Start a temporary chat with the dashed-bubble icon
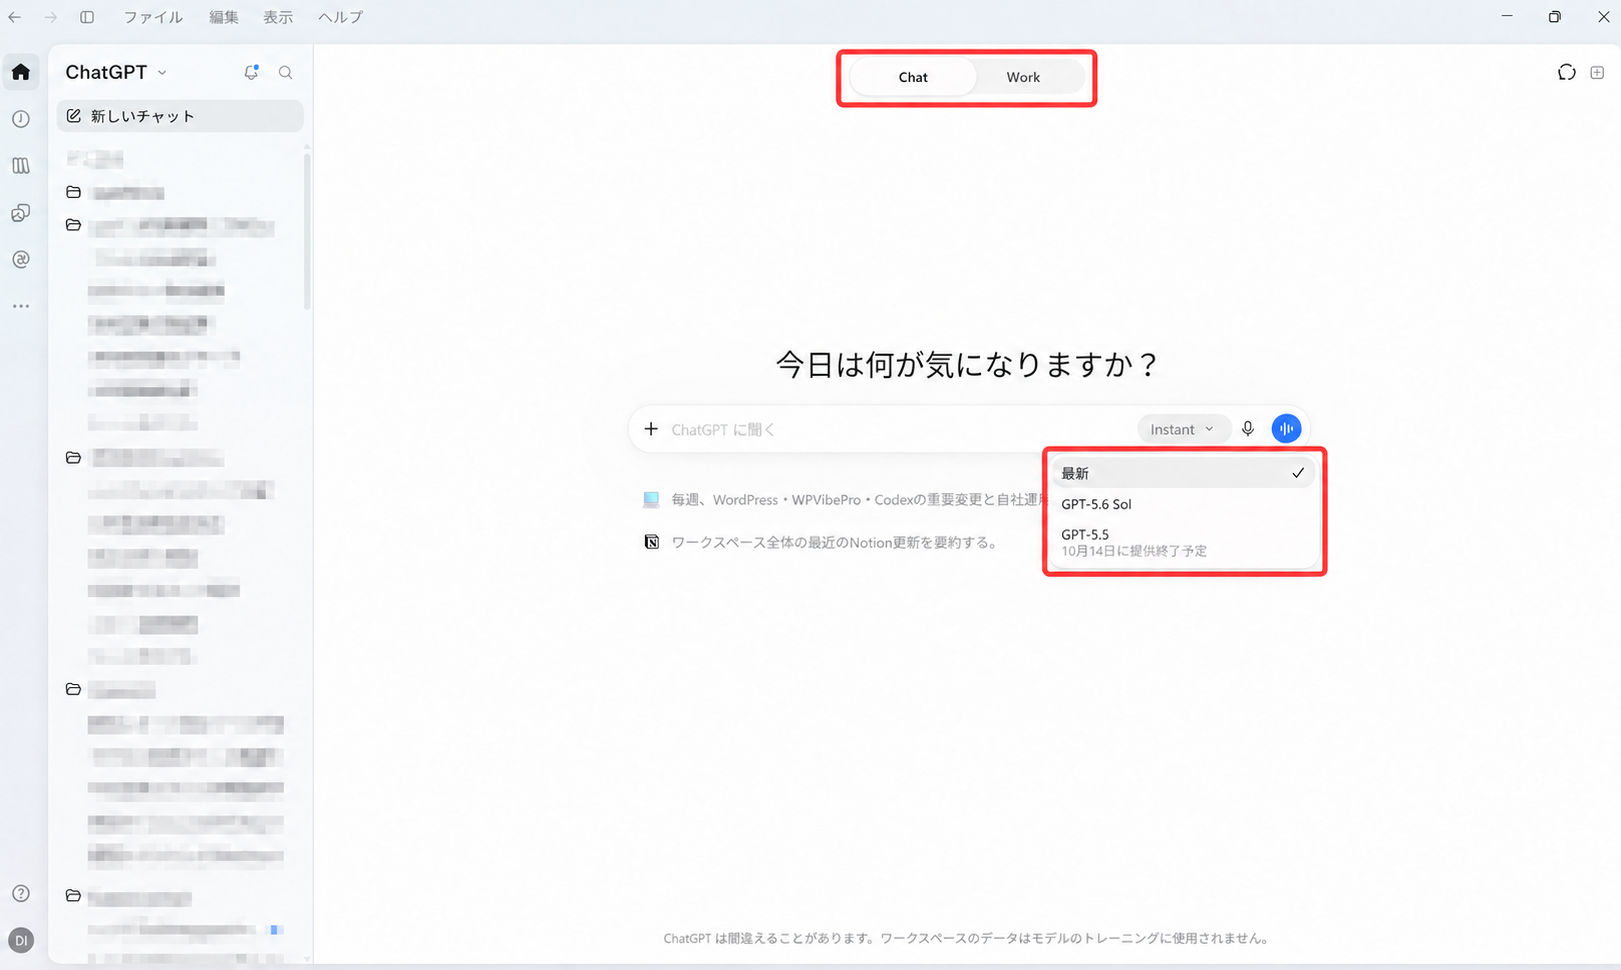The height and width of the screenshot is (970, 1621). coord(1567,72)
